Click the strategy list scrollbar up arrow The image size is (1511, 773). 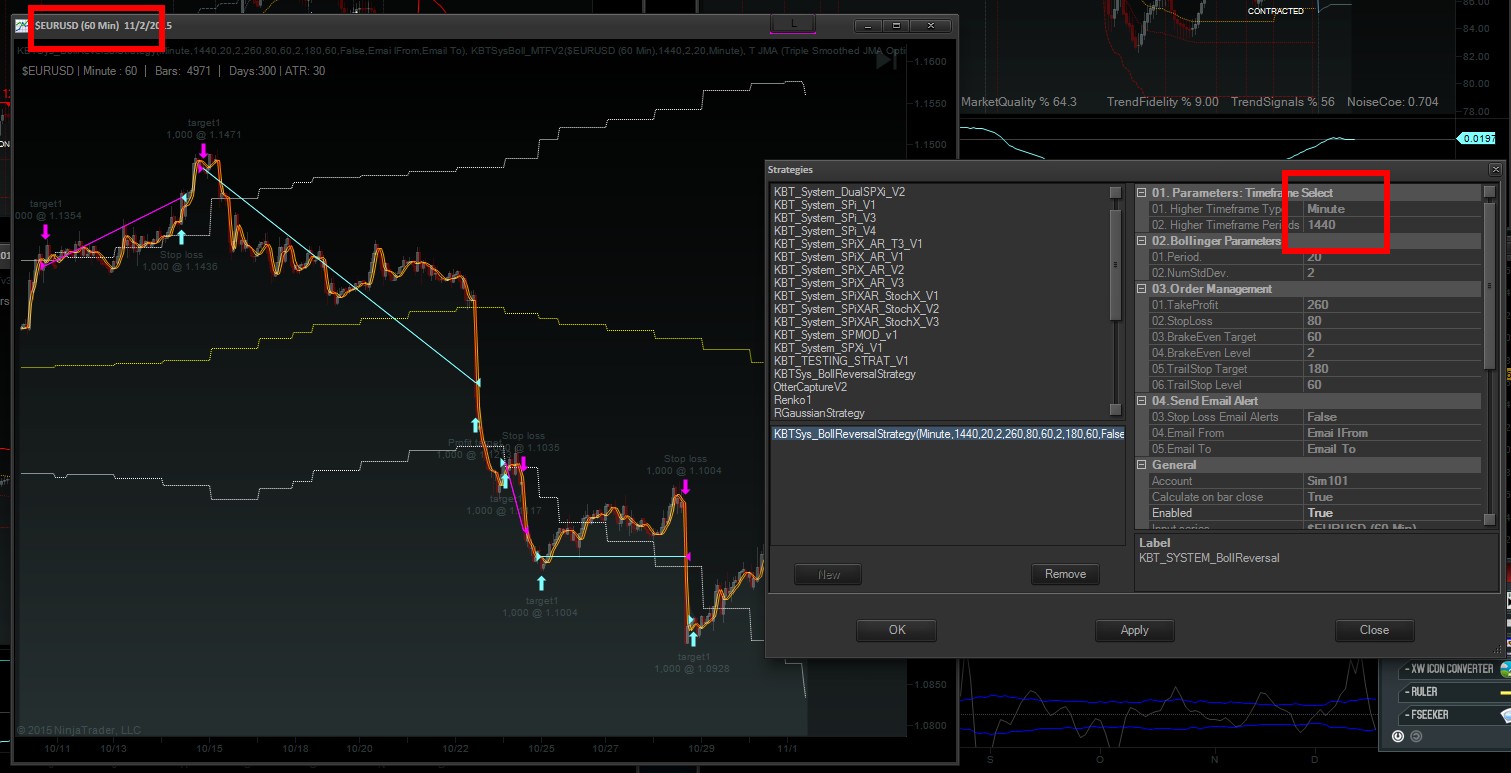click(x=1115, y=192)
